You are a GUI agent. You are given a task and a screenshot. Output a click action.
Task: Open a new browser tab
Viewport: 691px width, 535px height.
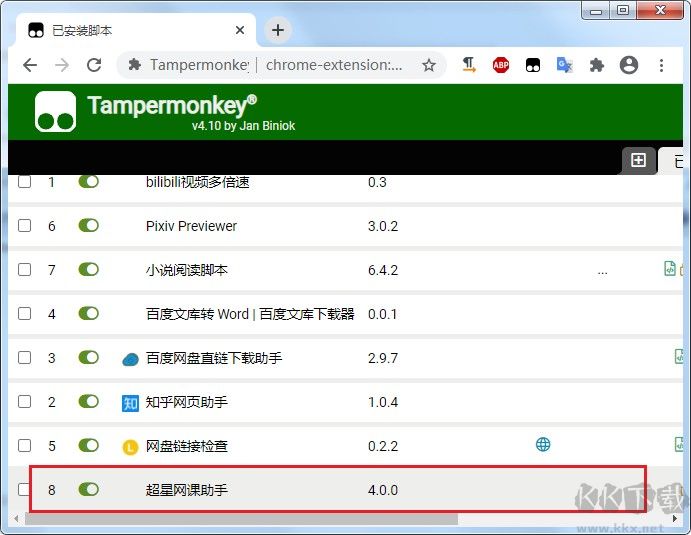coord(278,30)
